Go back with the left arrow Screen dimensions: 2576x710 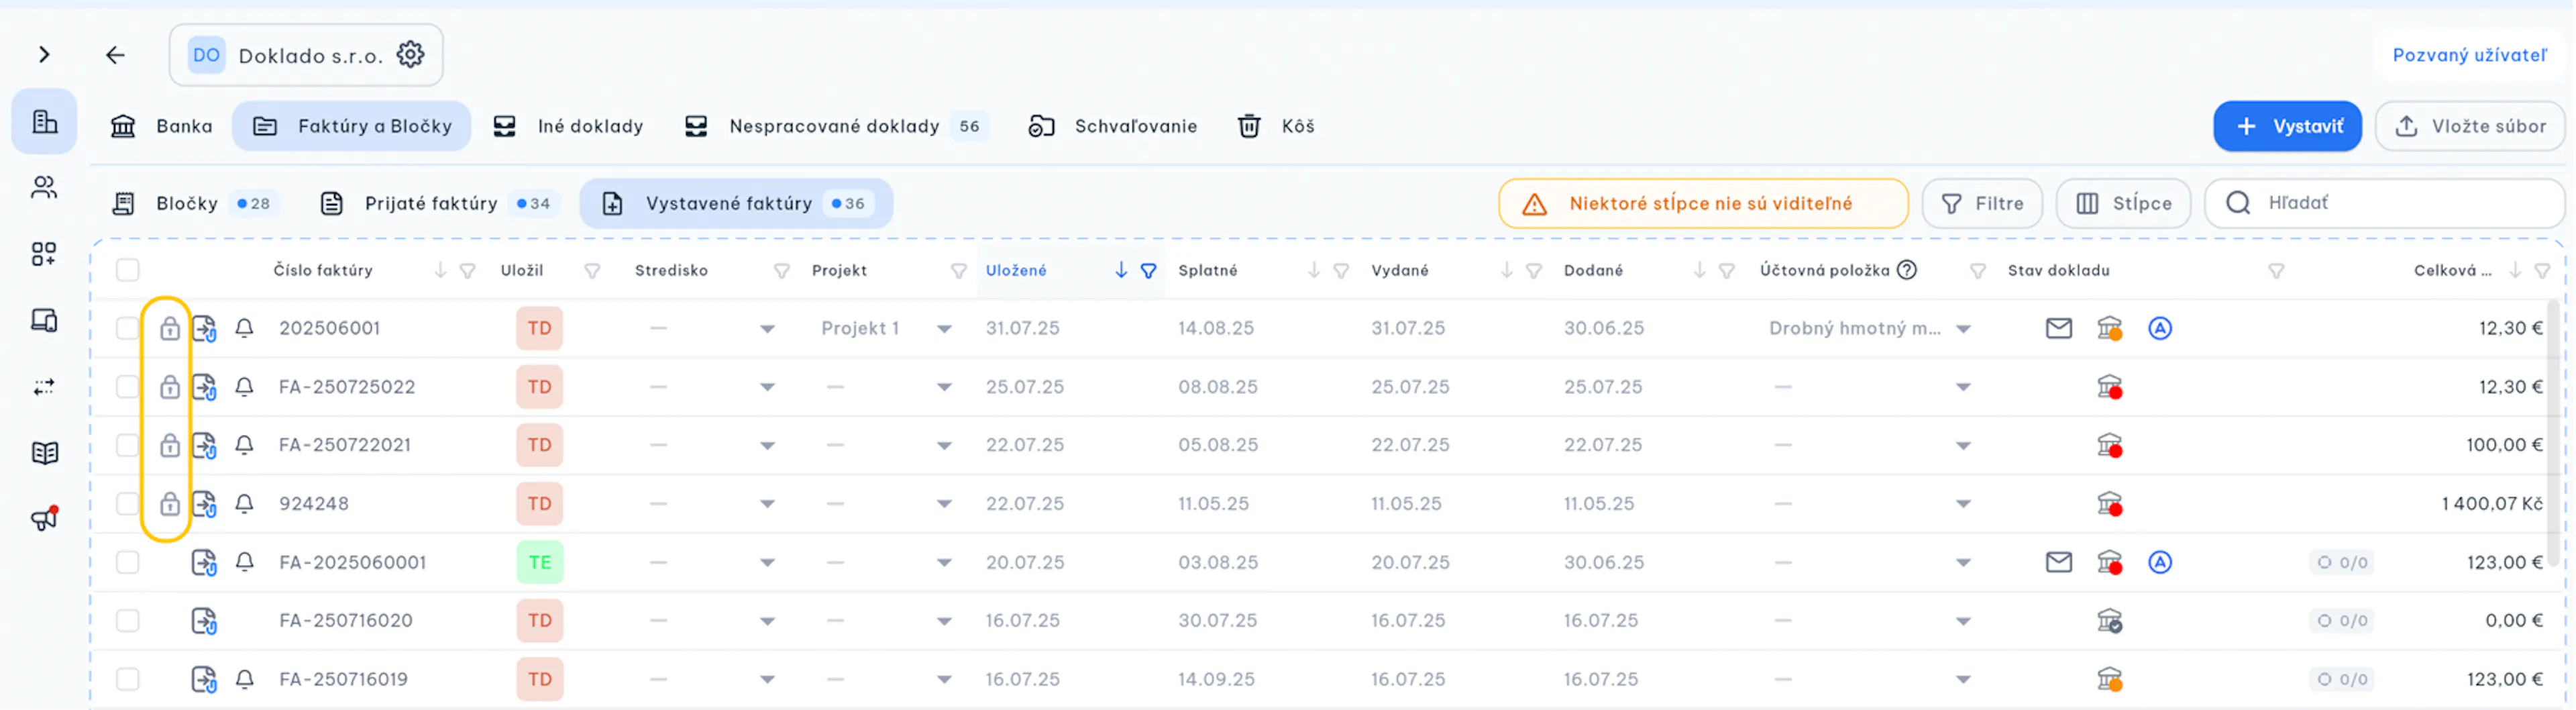pyautogui.click(x=116, y=55)
